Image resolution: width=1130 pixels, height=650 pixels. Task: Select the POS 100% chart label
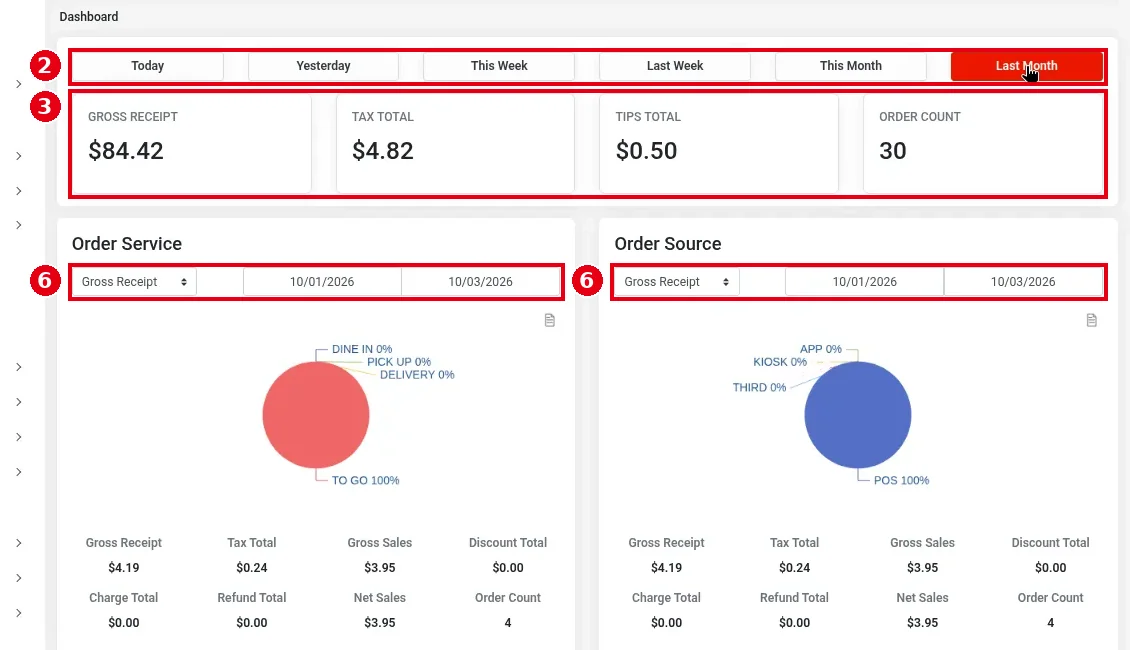pyautogui.click(x=902, y=480)
